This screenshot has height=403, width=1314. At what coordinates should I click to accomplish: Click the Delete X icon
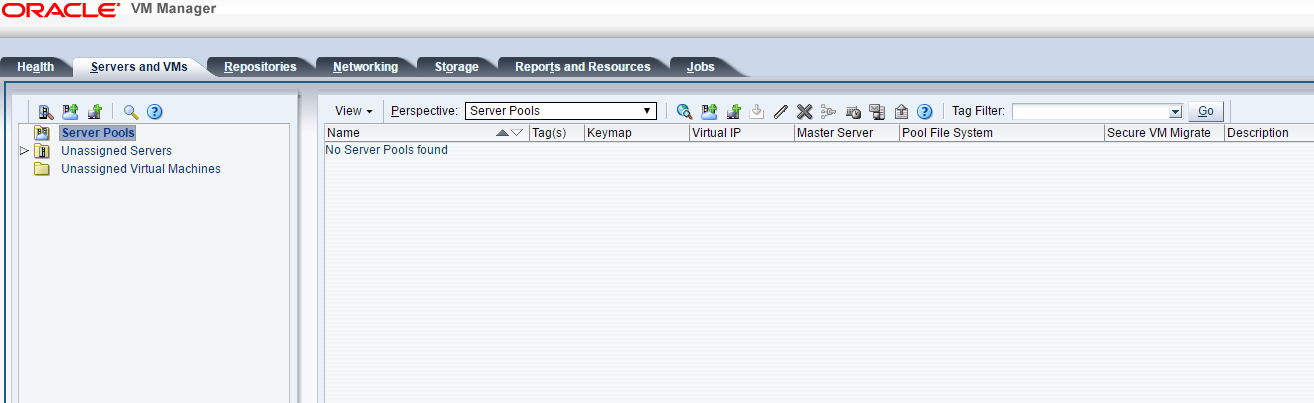tap(804, 111)
